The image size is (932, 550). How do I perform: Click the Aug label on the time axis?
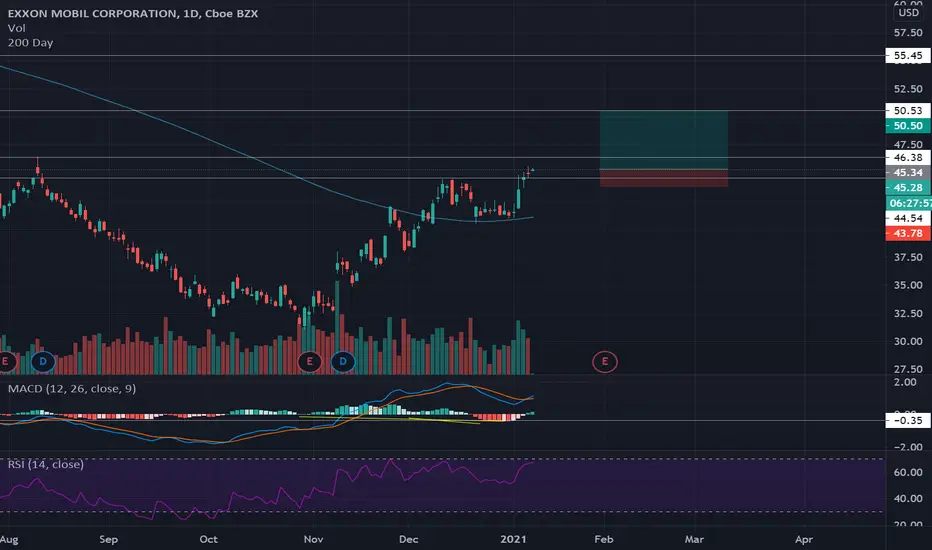[x=9, y=539]
